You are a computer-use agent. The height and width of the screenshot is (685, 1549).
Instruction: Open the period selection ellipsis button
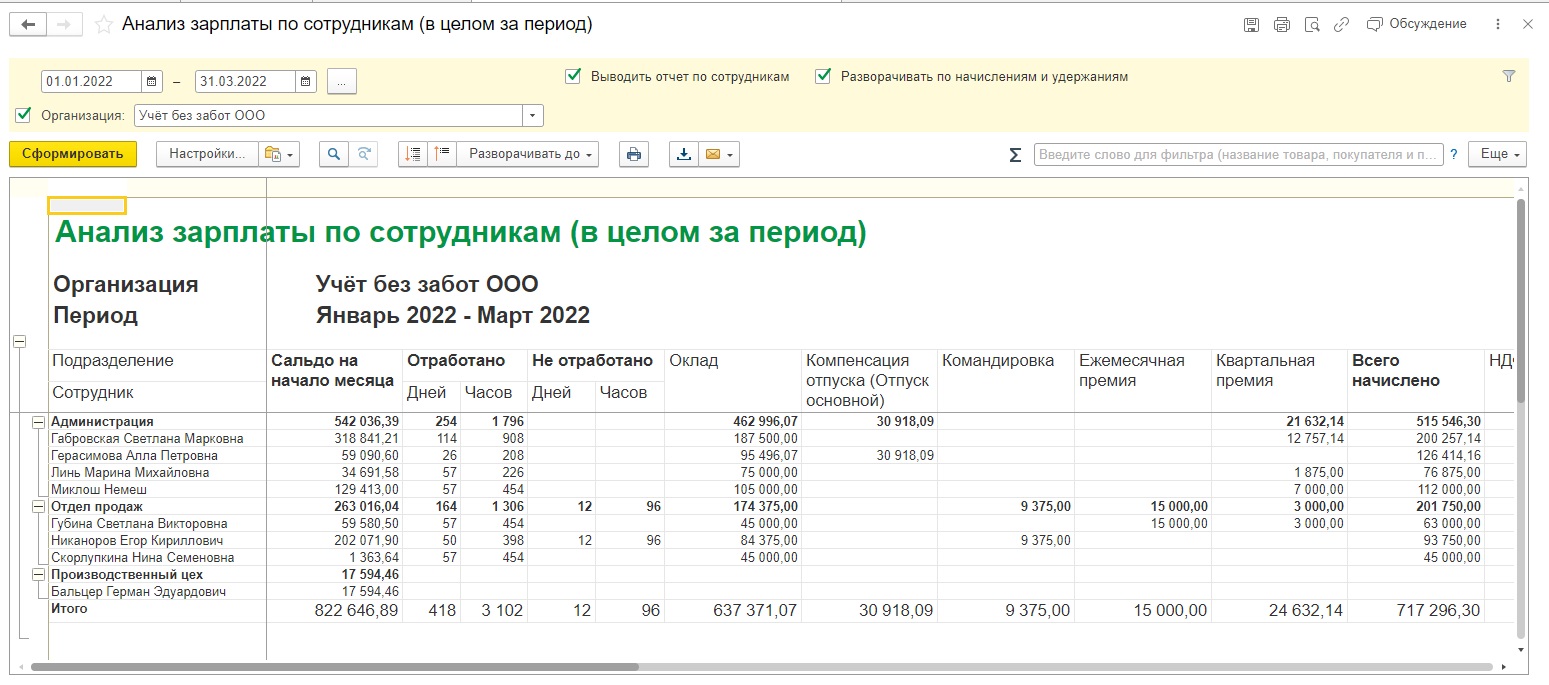click(x=342, y=82)
